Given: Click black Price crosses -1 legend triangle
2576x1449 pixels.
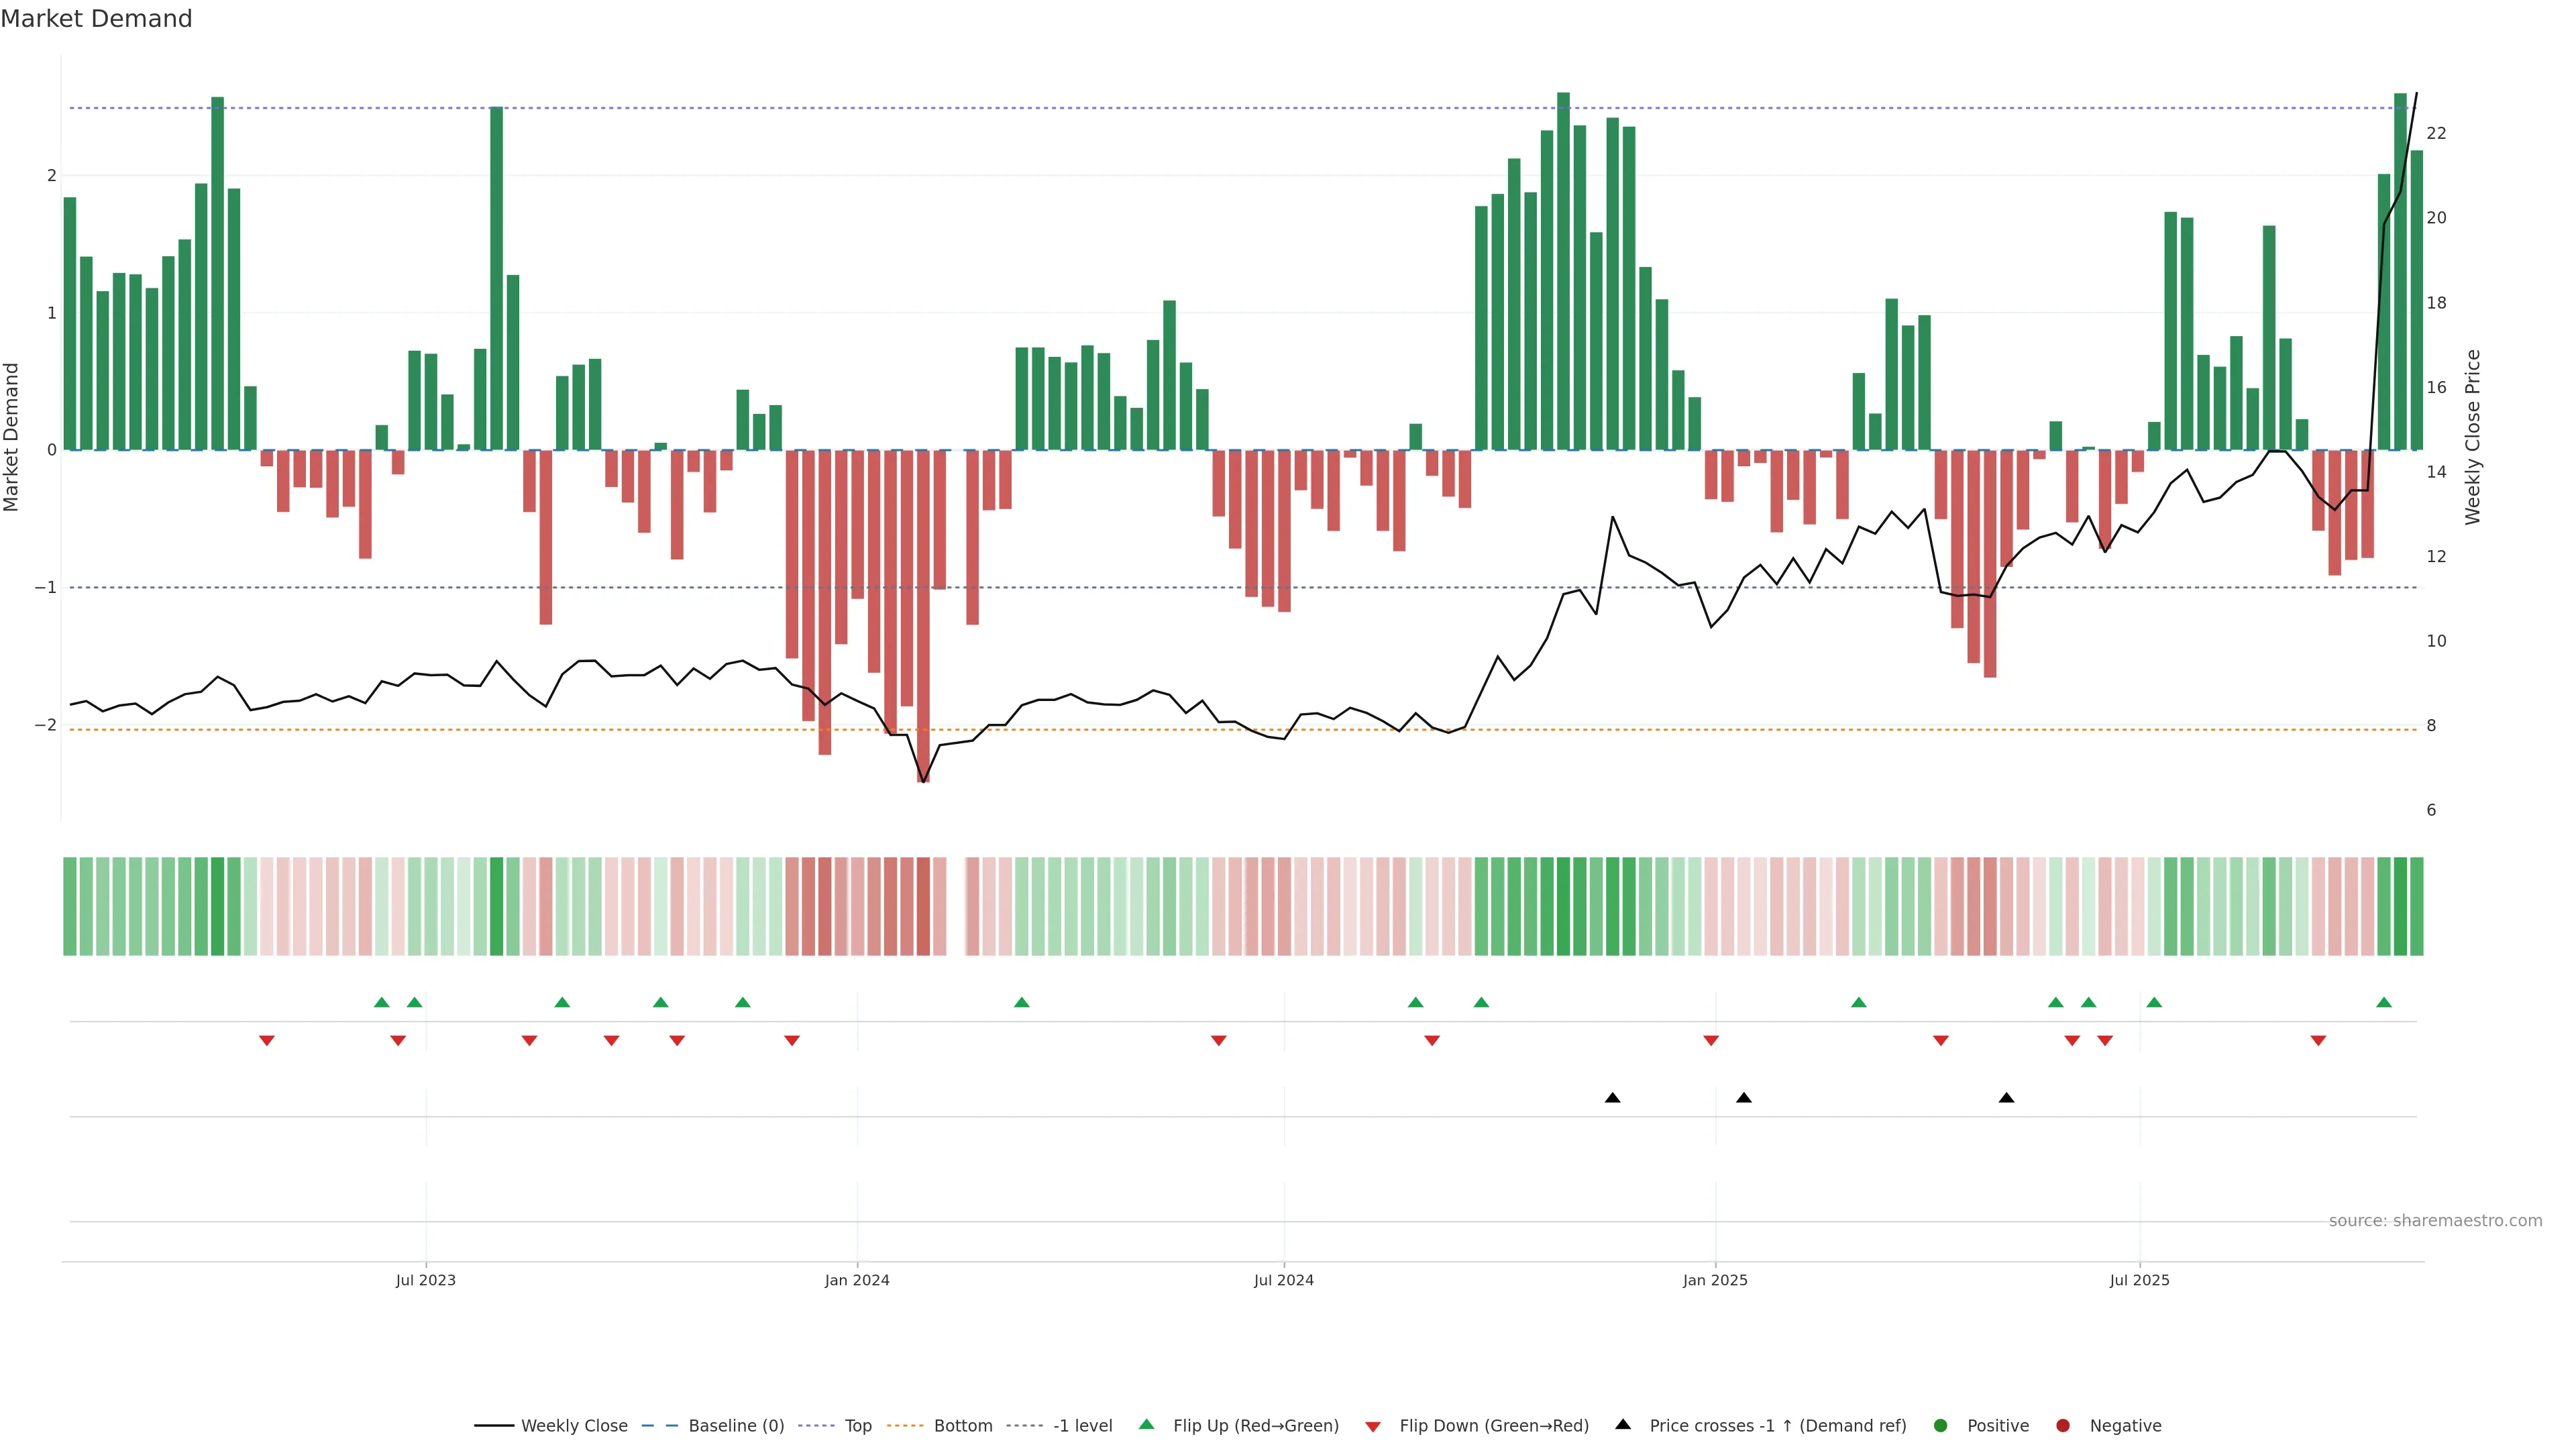Looking at the screenshot, I should click(x=1623, y=1424).
